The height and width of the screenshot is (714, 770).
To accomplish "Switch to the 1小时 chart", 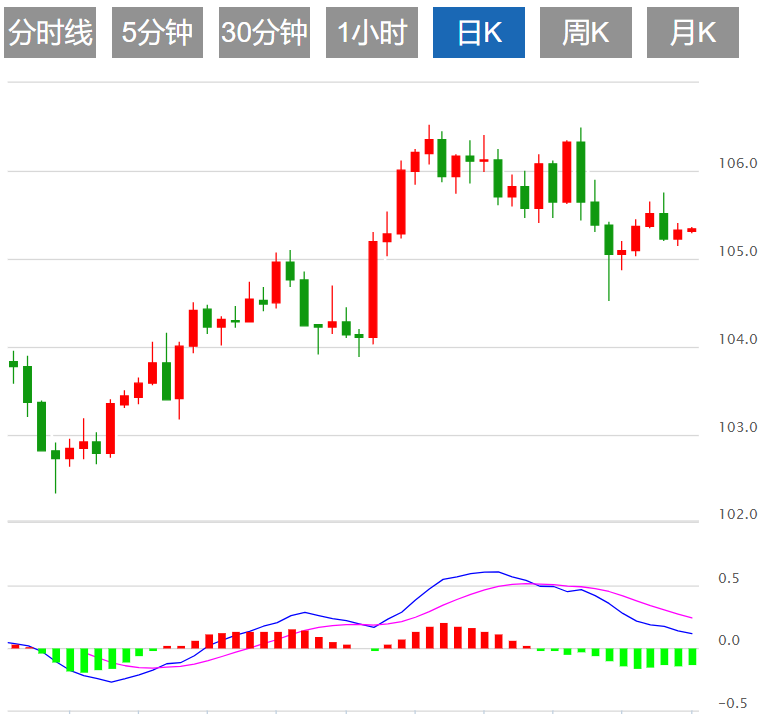I will (372, 32).
